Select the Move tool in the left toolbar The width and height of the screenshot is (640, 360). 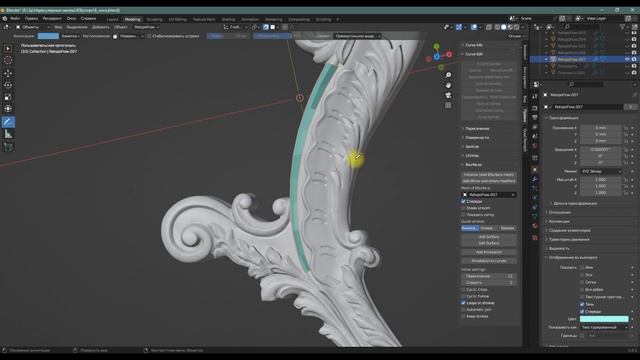[x=8, y=73]
